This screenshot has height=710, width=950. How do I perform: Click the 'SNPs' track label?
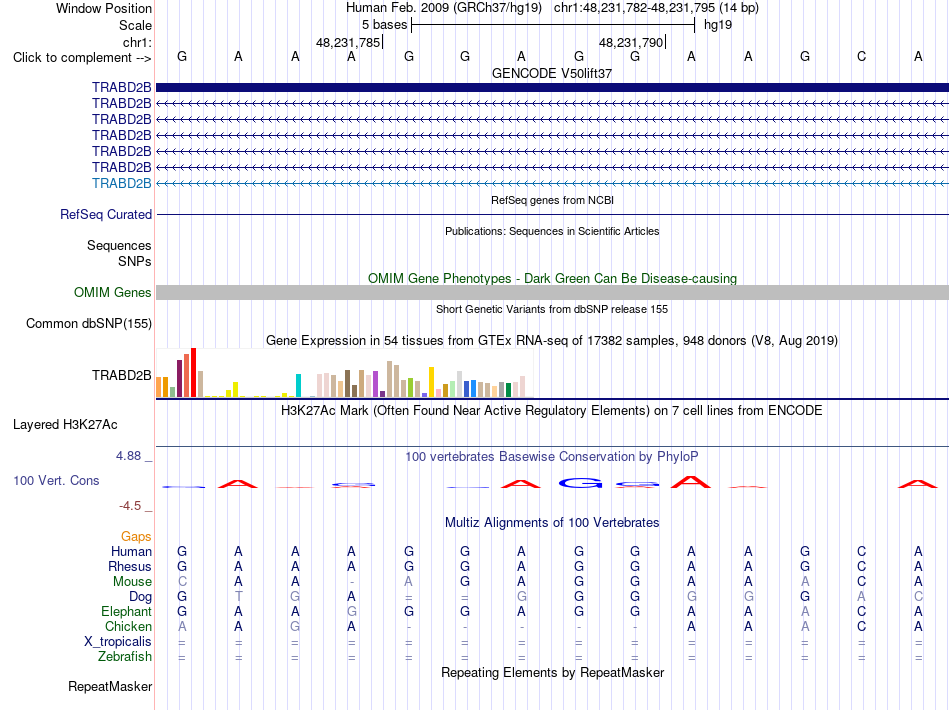pos(135,261)
